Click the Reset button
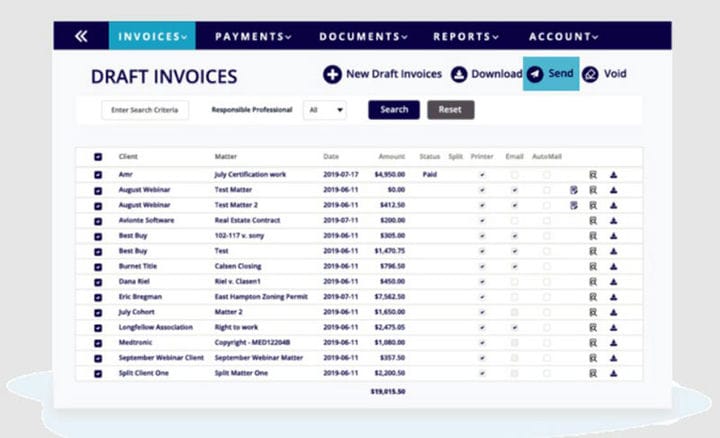720x438 pixels. (x=450, y=110)
